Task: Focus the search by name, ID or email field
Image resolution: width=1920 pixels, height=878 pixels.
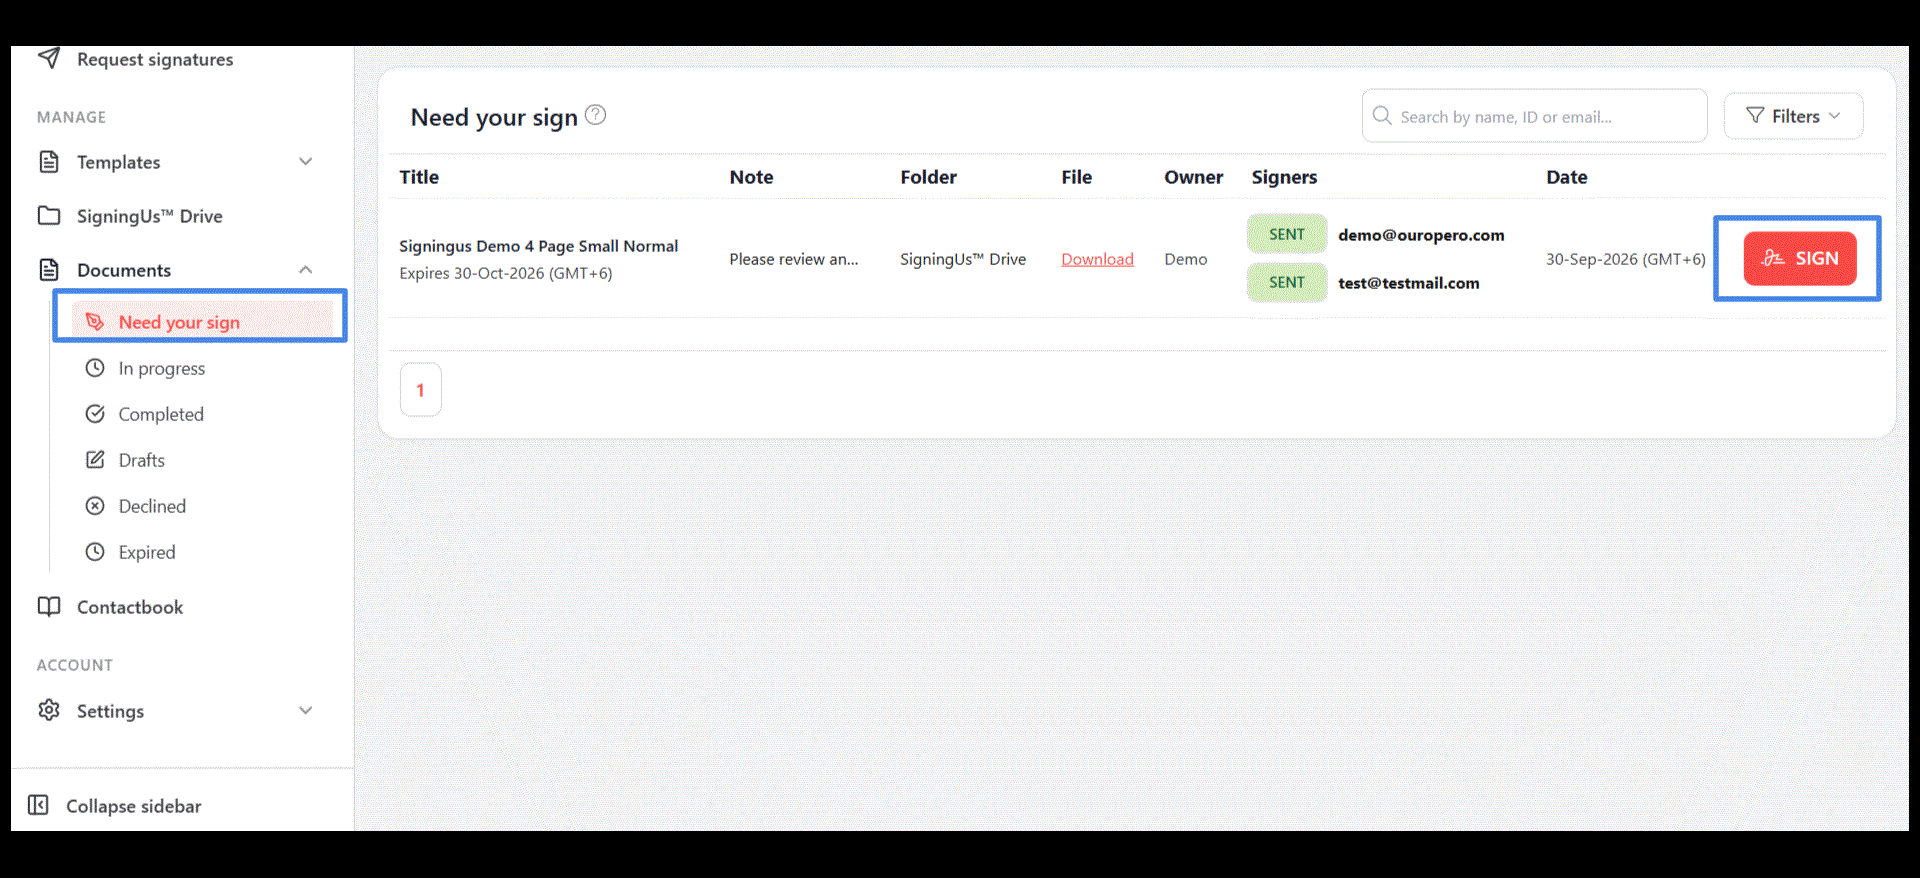Action: [x=1534, y=116]
